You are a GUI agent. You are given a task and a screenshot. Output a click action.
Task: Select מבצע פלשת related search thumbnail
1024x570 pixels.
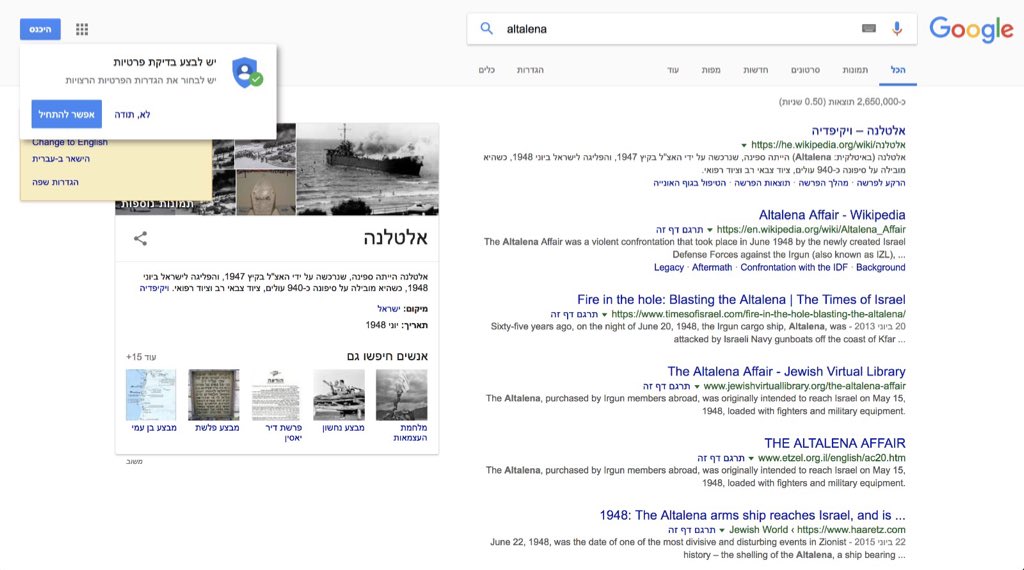pos(214,395)
